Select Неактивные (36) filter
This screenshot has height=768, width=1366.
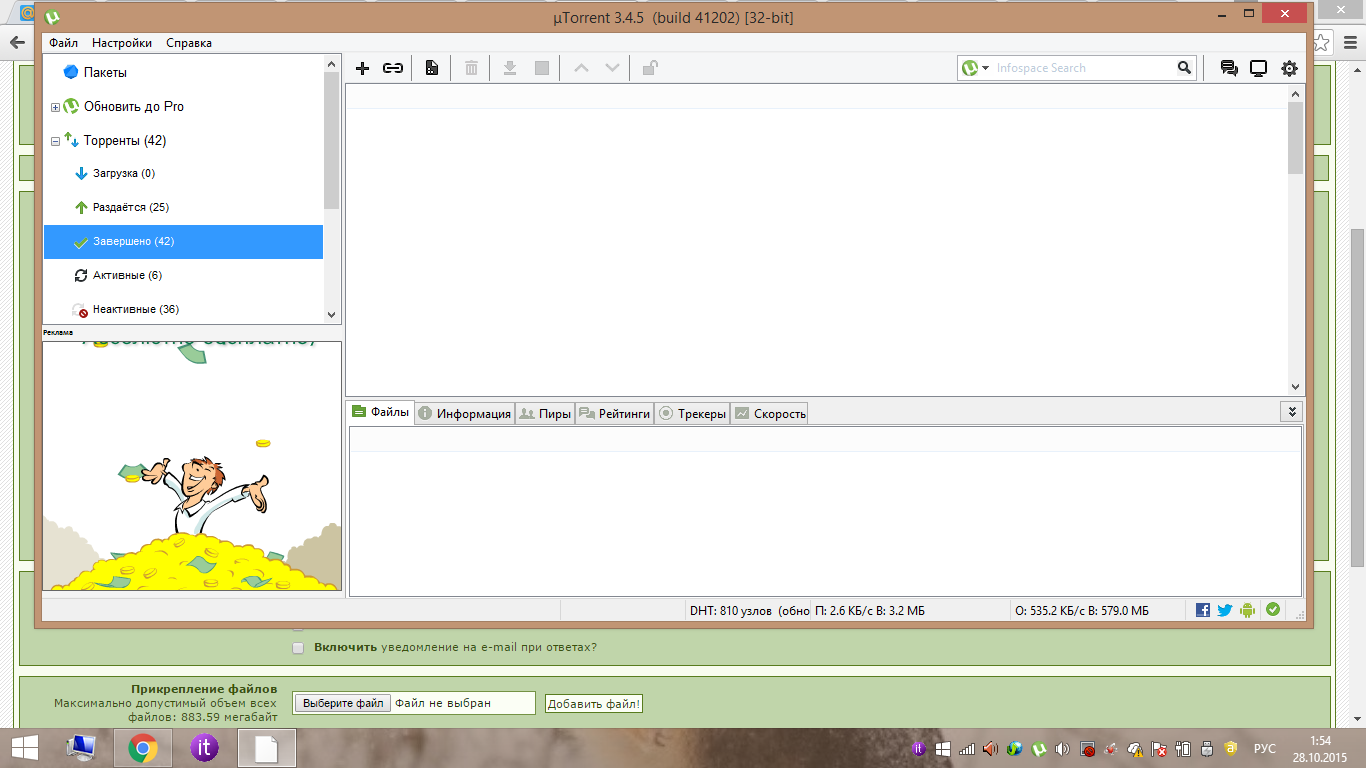(136, 310)
